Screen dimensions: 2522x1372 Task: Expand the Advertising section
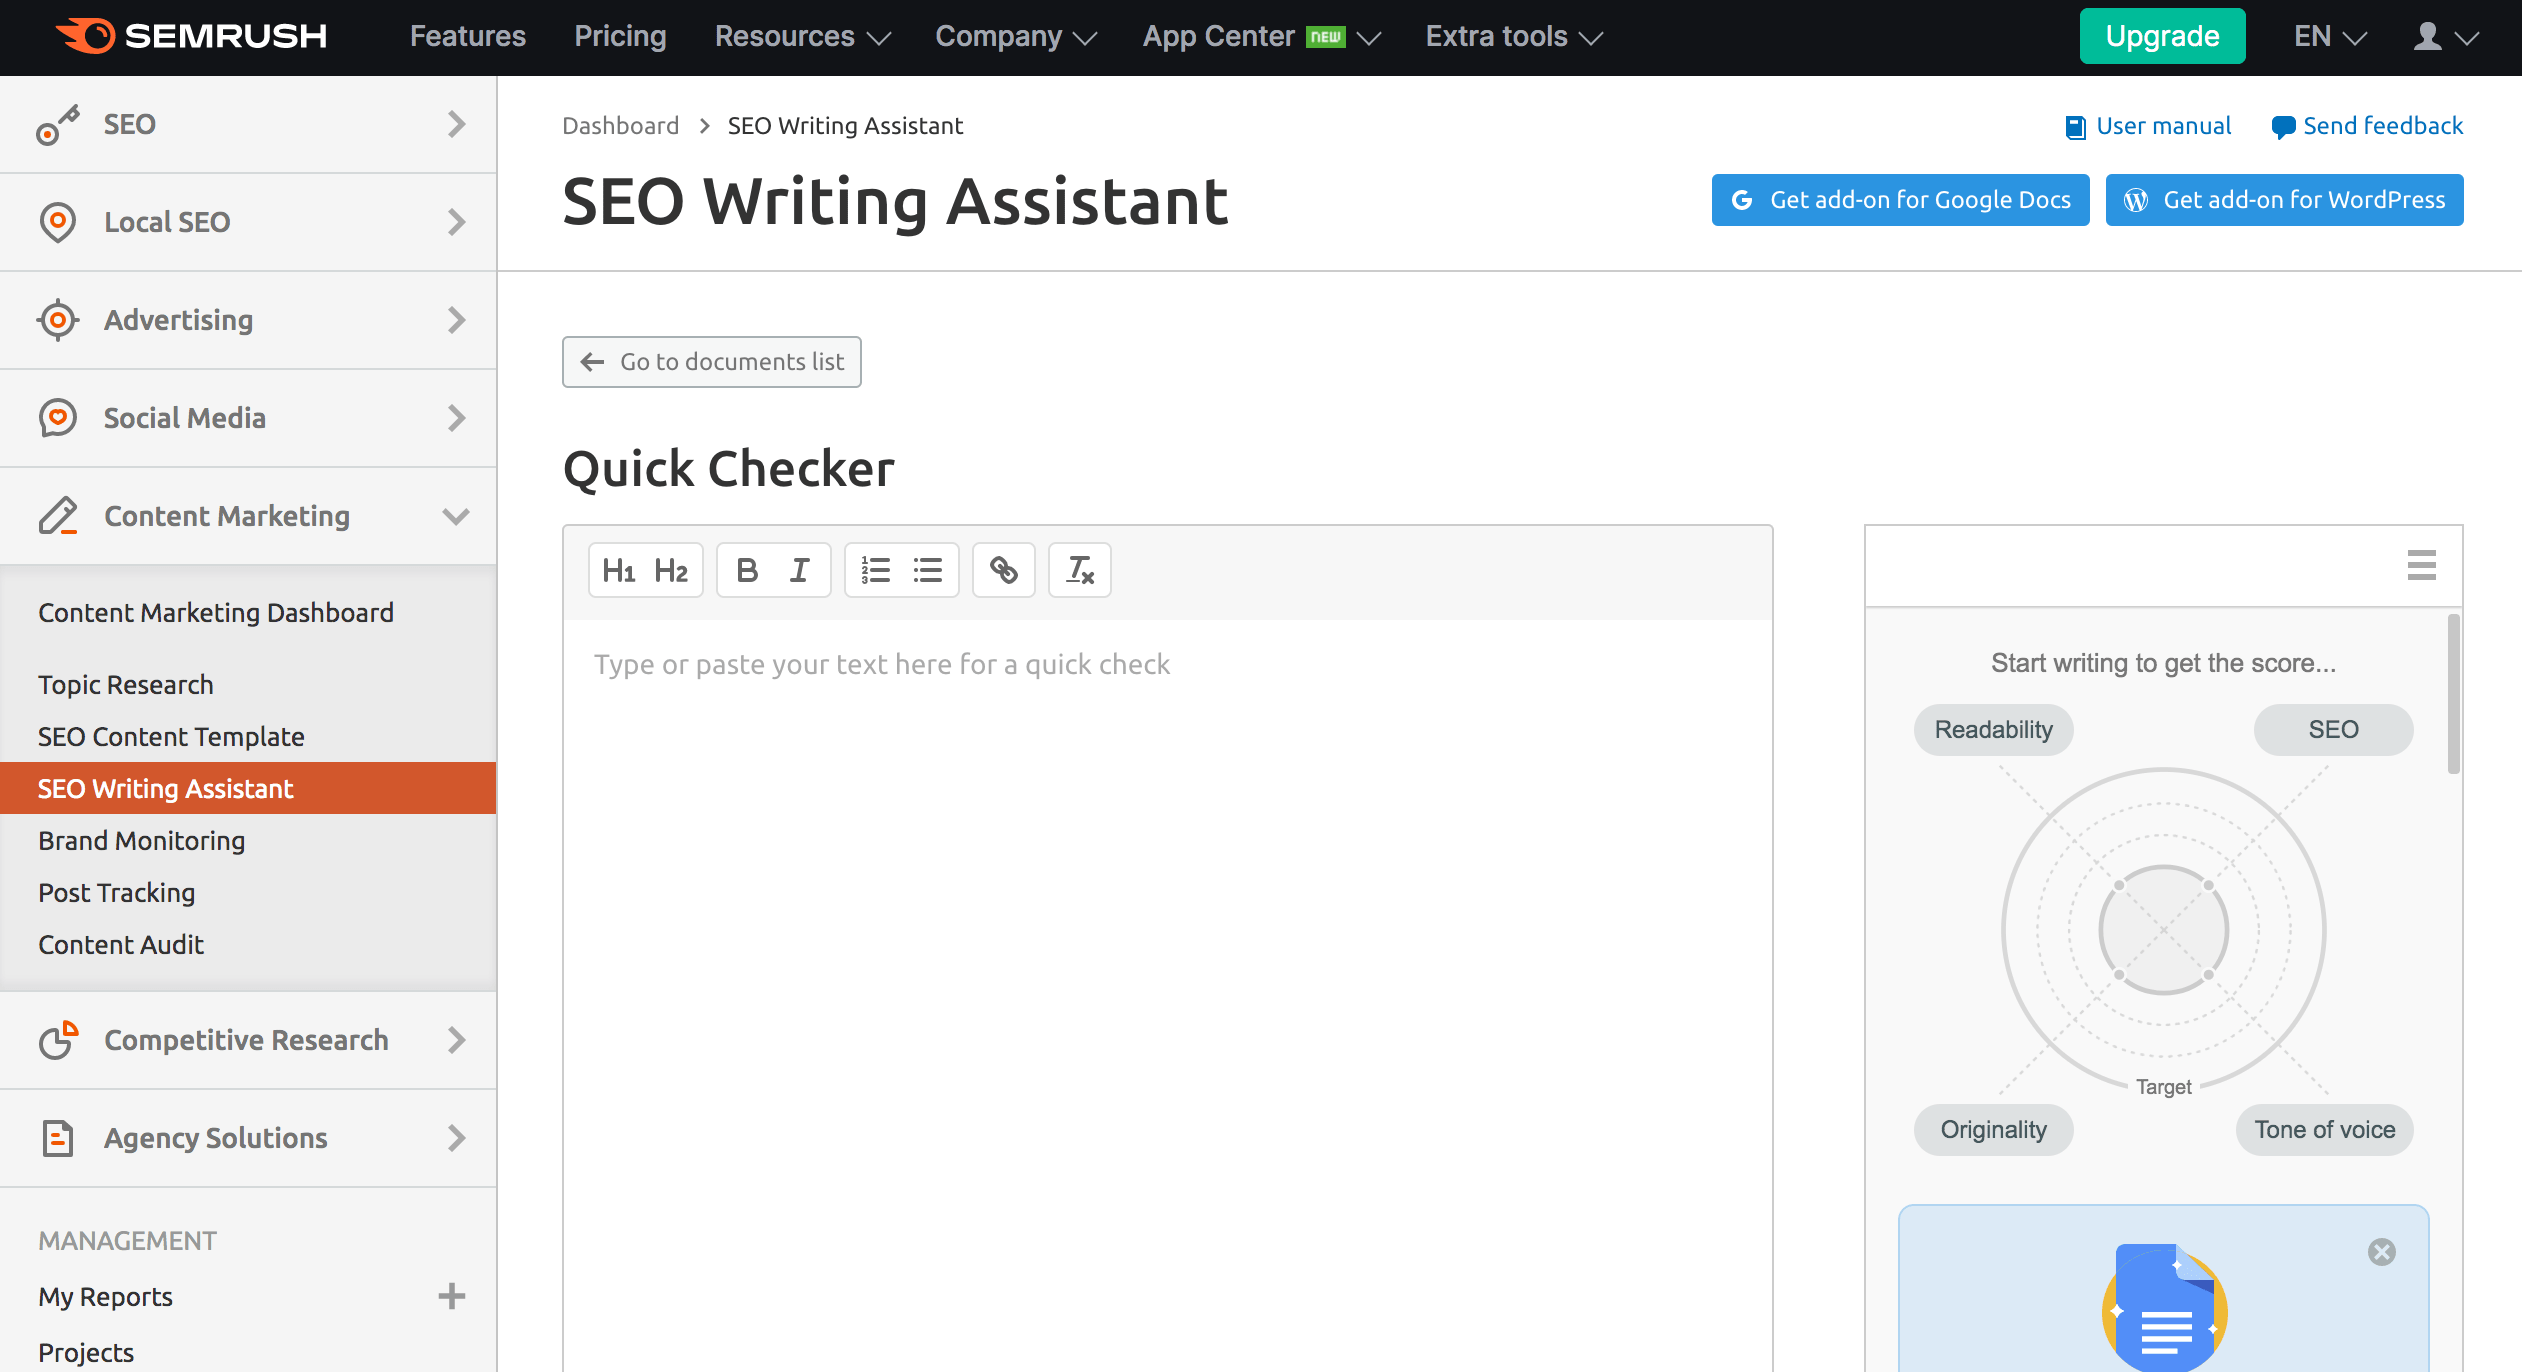[x=457, y=320]
